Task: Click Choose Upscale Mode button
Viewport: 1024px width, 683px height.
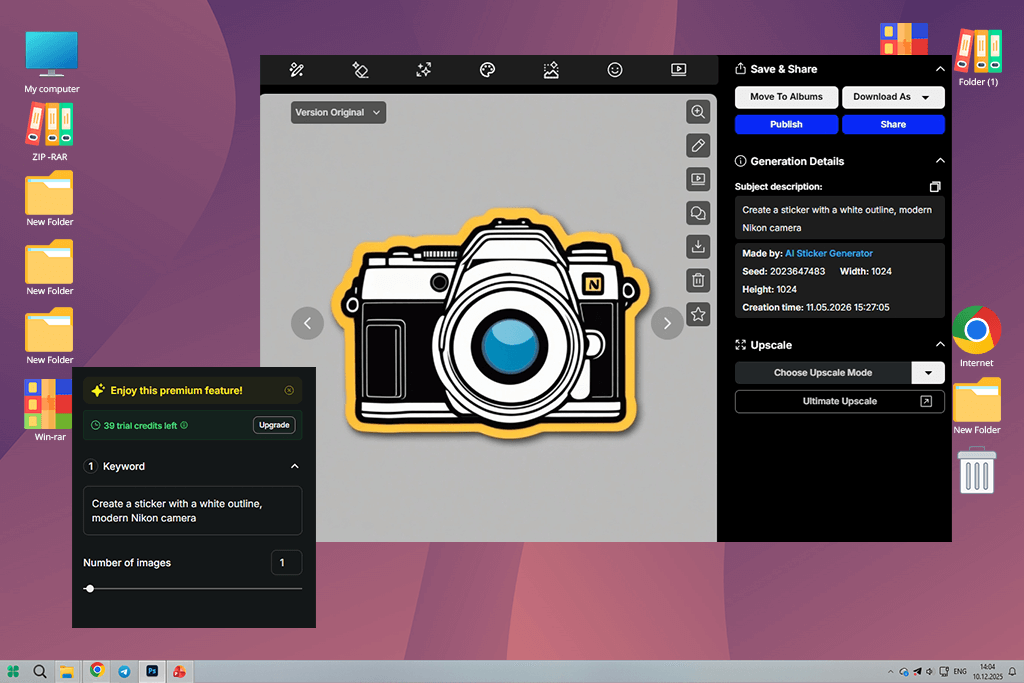Action: 823,373
